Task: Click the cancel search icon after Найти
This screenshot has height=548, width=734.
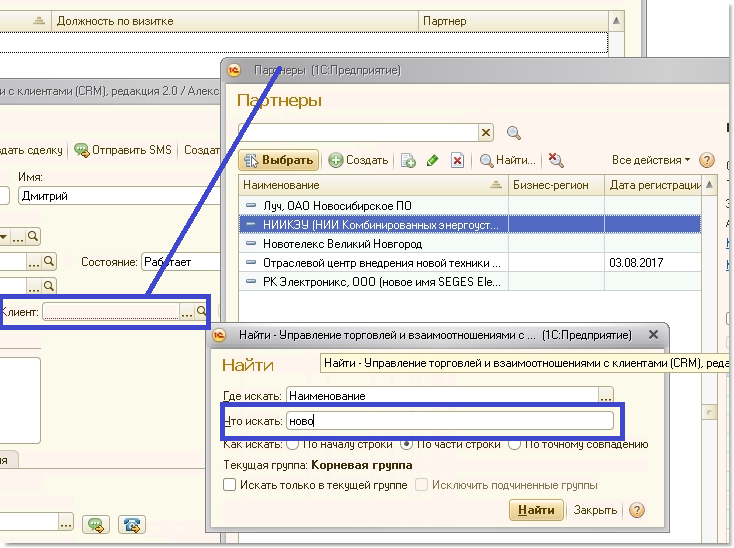Action: point(556,161)
